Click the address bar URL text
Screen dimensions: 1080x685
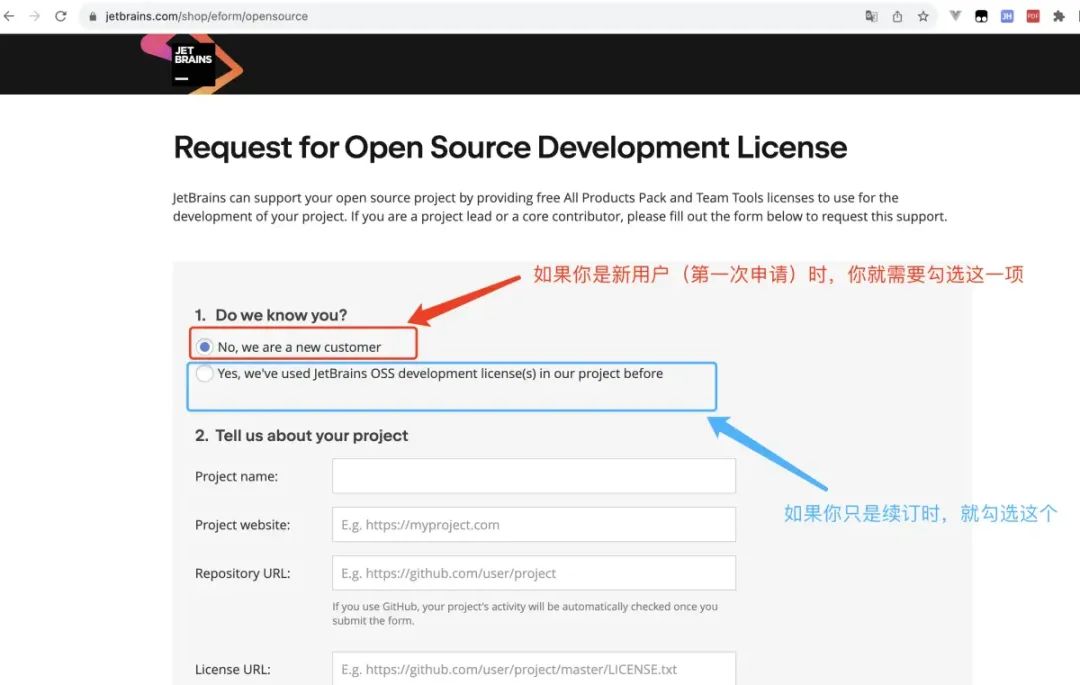pyautogui.click(x=207, y=16)
